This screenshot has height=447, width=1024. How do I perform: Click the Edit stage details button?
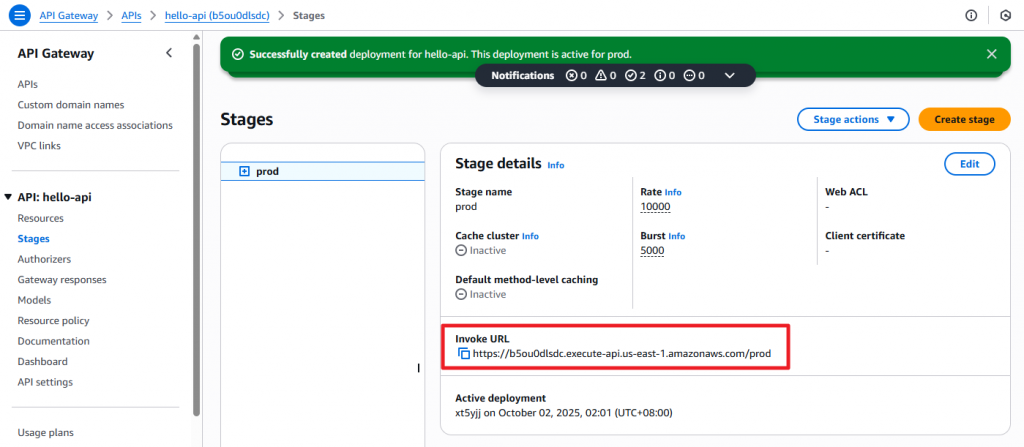pyautogui.click(x=969, y=164)
